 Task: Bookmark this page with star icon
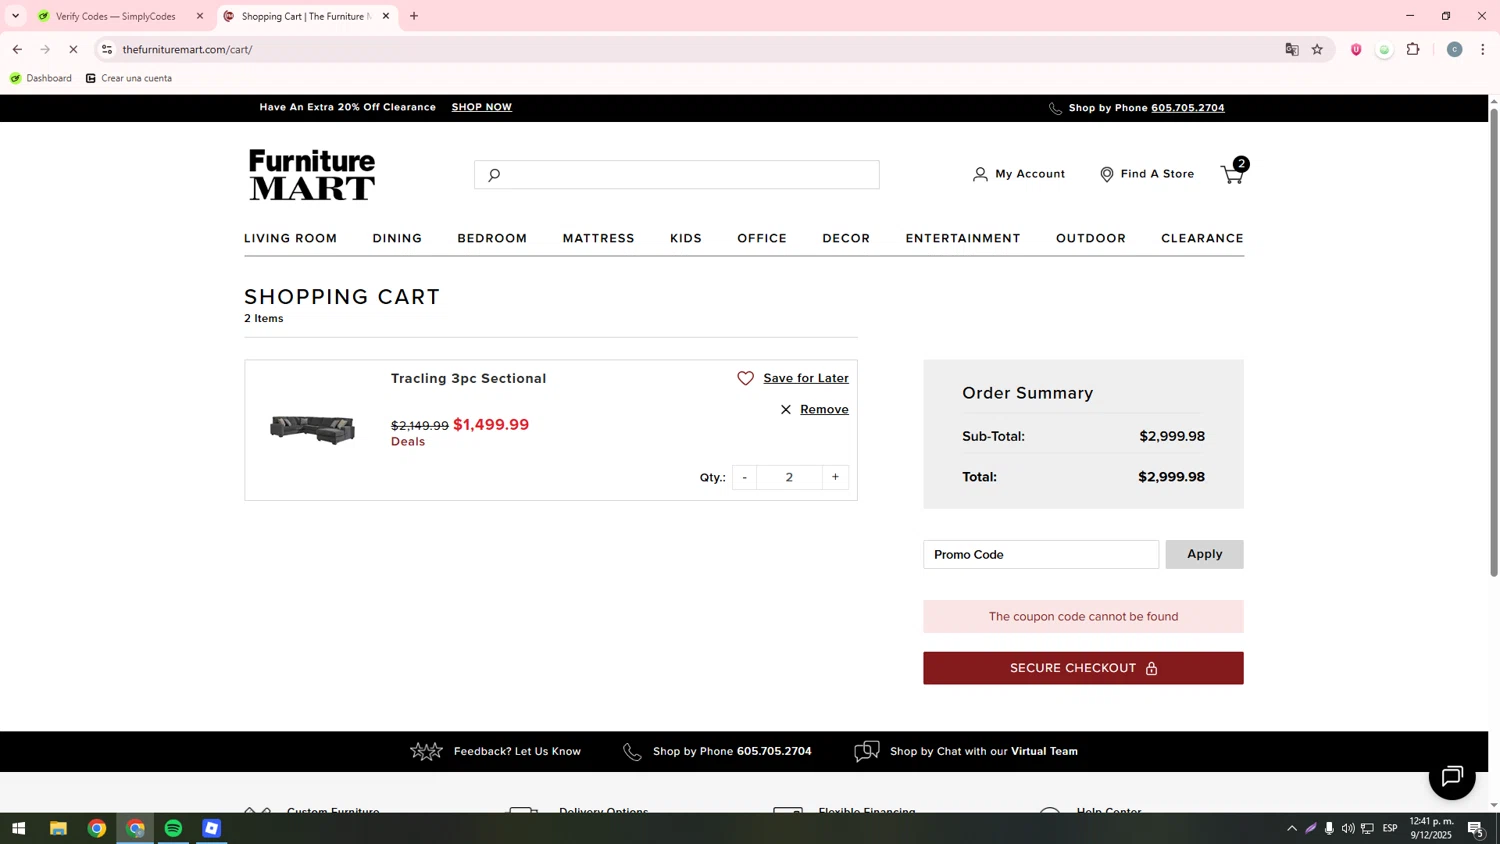[1317, 49]
